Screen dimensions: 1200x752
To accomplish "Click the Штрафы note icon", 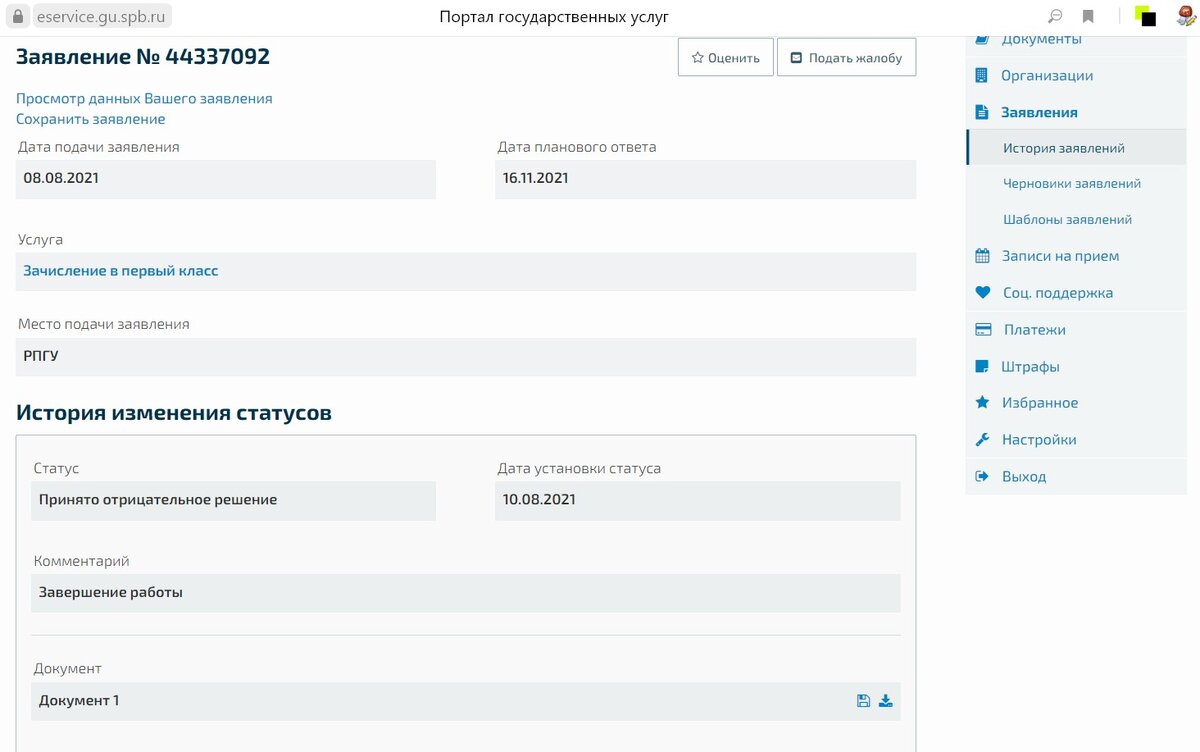I will pyautogui.click(x=982, y=366).
